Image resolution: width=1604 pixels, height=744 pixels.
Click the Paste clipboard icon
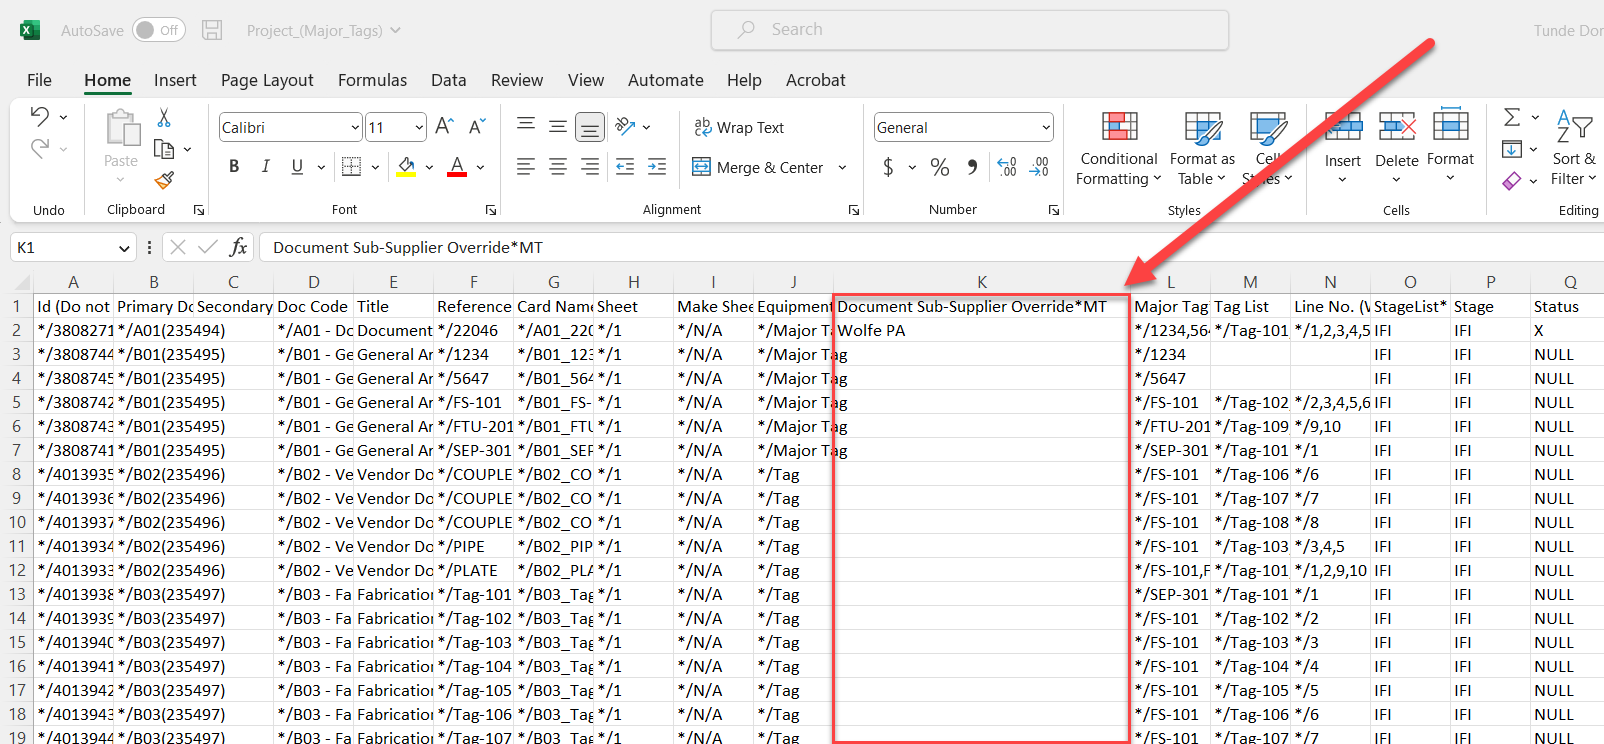coord(122,128)
